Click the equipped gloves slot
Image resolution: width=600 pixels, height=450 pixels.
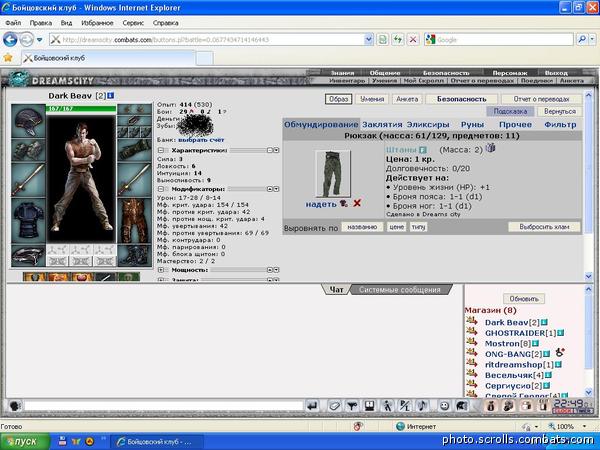[28, 150]
